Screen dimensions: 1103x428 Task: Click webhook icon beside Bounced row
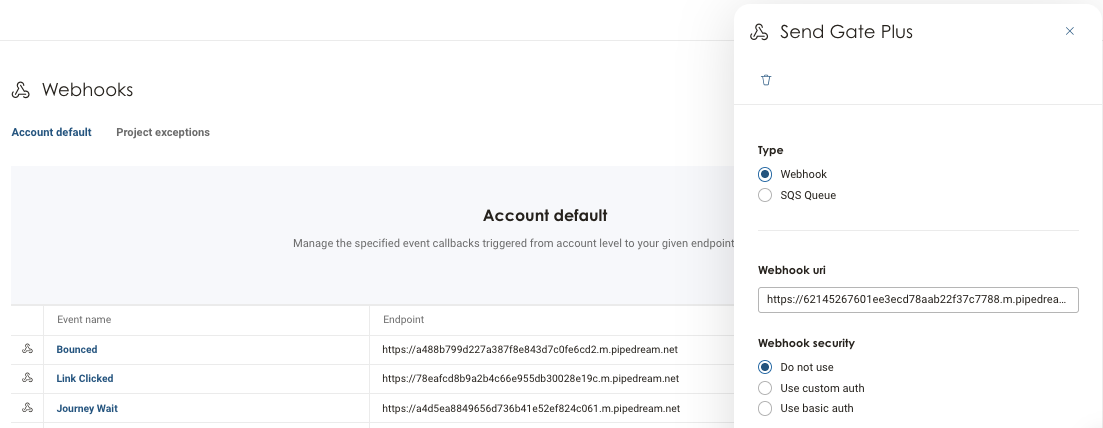tap(27, 349)
